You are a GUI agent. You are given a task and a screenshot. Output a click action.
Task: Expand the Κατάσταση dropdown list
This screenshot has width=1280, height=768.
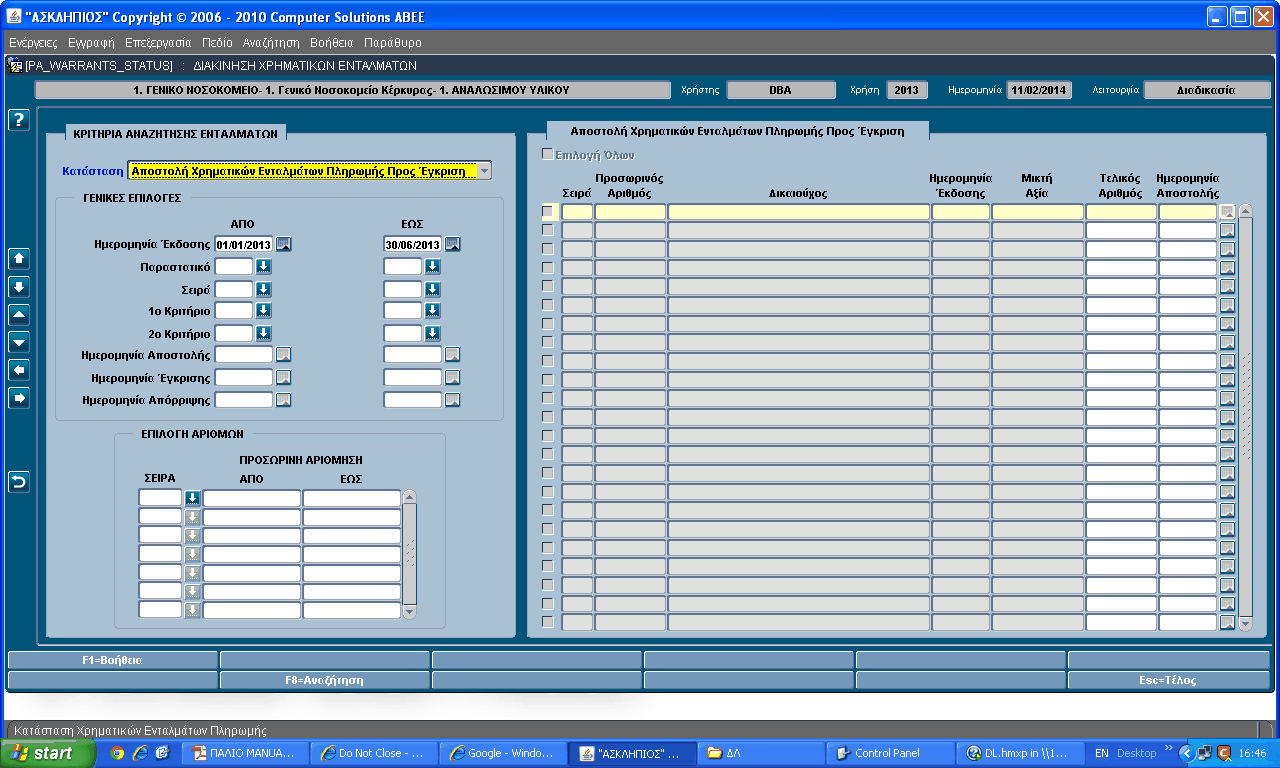coord(484,171)
